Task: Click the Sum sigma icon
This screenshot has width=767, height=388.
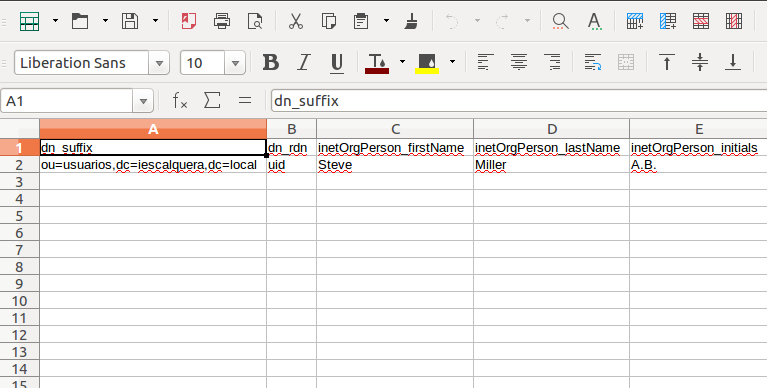Action: (212, 101)
